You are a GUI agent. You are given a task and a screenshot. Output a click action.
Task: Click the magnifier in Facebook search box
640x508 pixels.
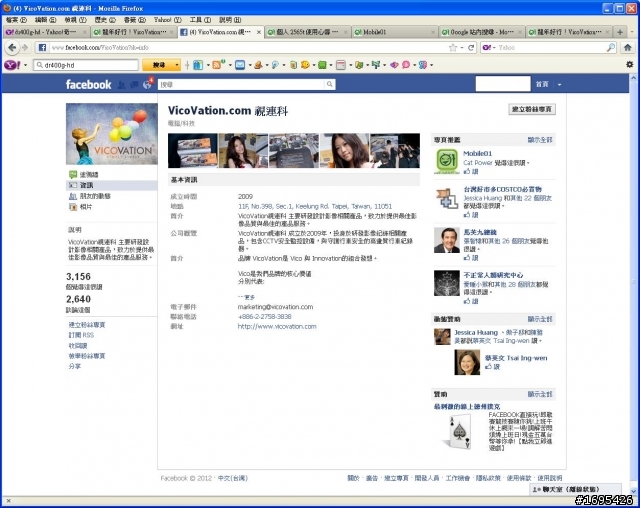coord(329,84)
